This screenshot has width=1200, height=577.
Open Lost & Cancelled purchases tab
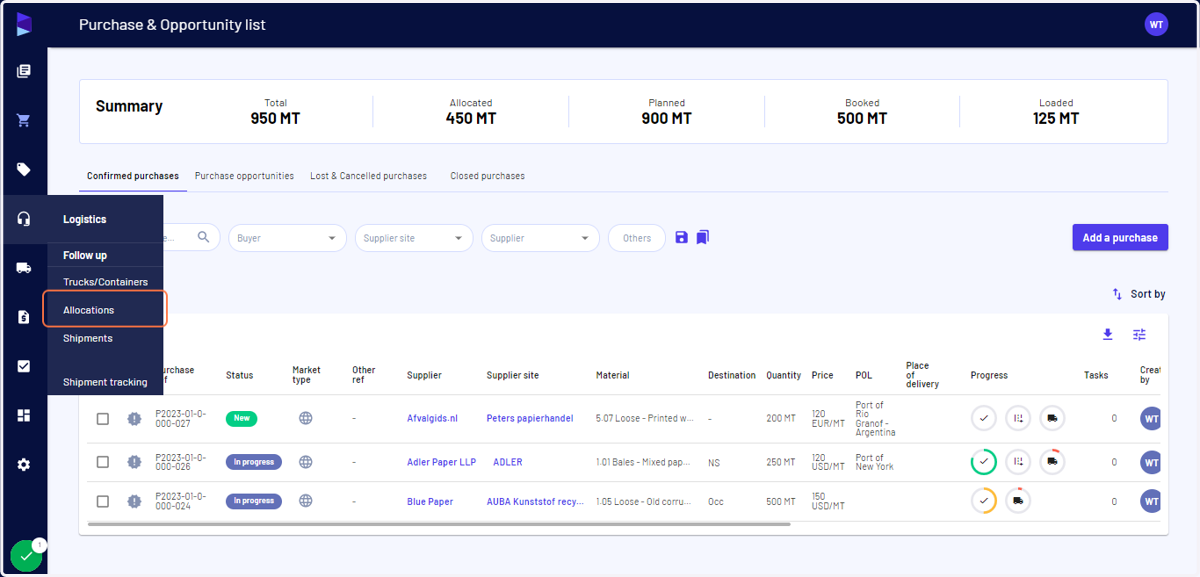pyautogui.click(x=368, y=176)
